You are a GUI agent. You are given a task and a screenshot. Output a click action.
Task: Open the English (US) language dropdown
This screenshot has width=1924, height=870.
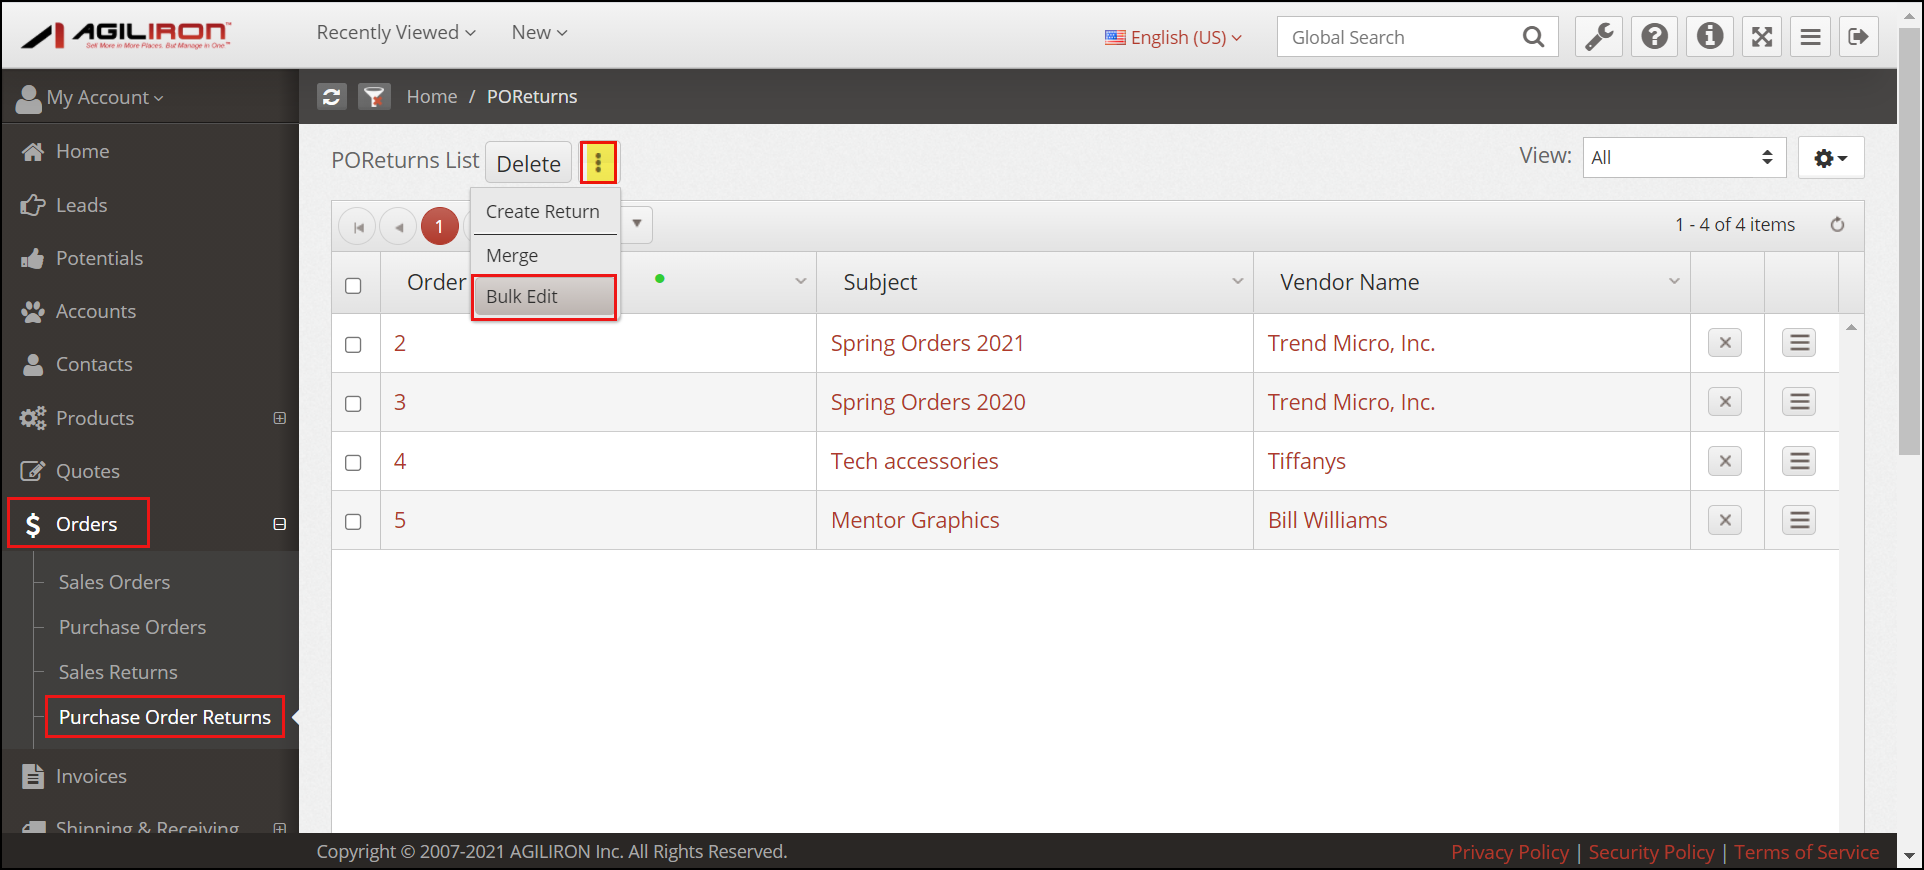click(1173, 37)
